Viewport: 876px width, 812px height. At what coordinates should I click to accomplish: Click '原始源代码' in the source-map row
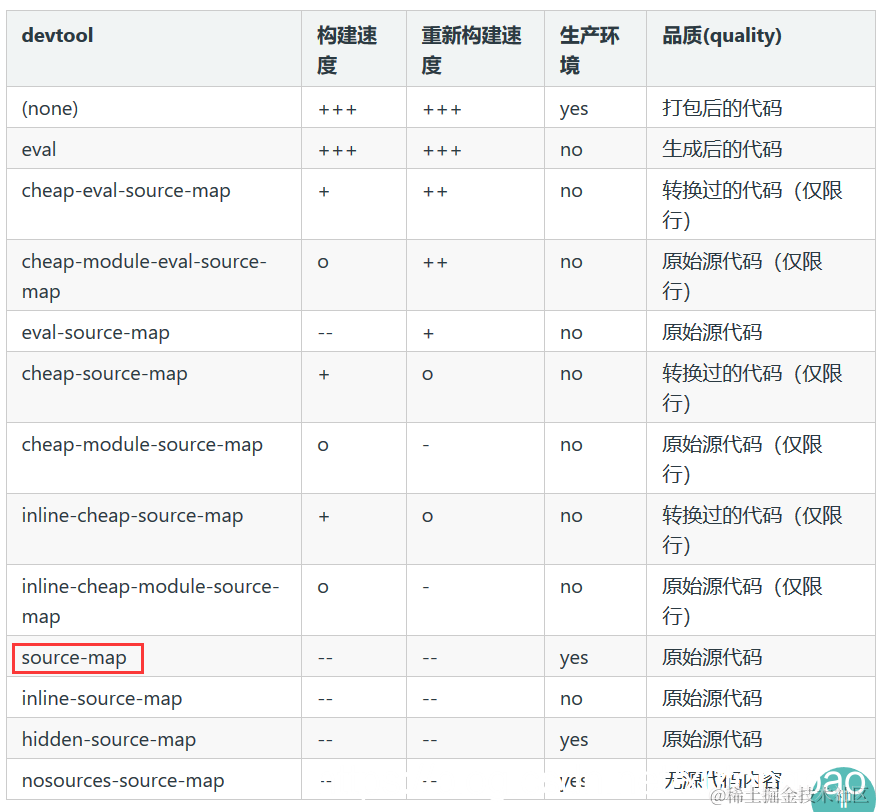[712, 657]
